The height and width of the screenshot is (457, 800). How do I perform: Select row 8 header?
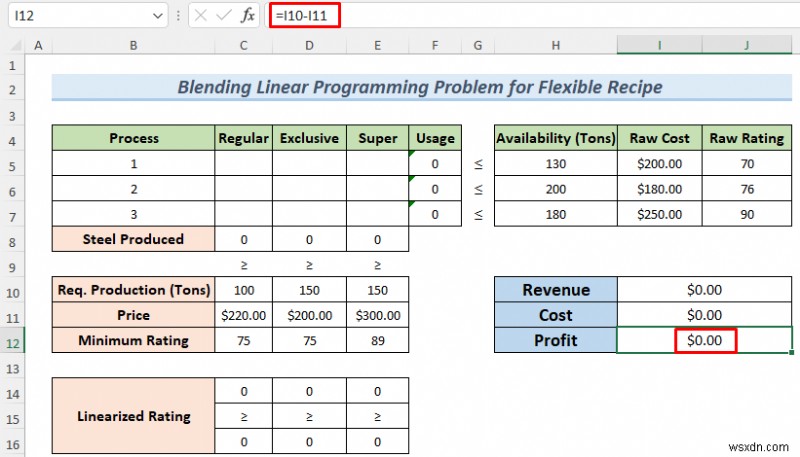(12, 242)
